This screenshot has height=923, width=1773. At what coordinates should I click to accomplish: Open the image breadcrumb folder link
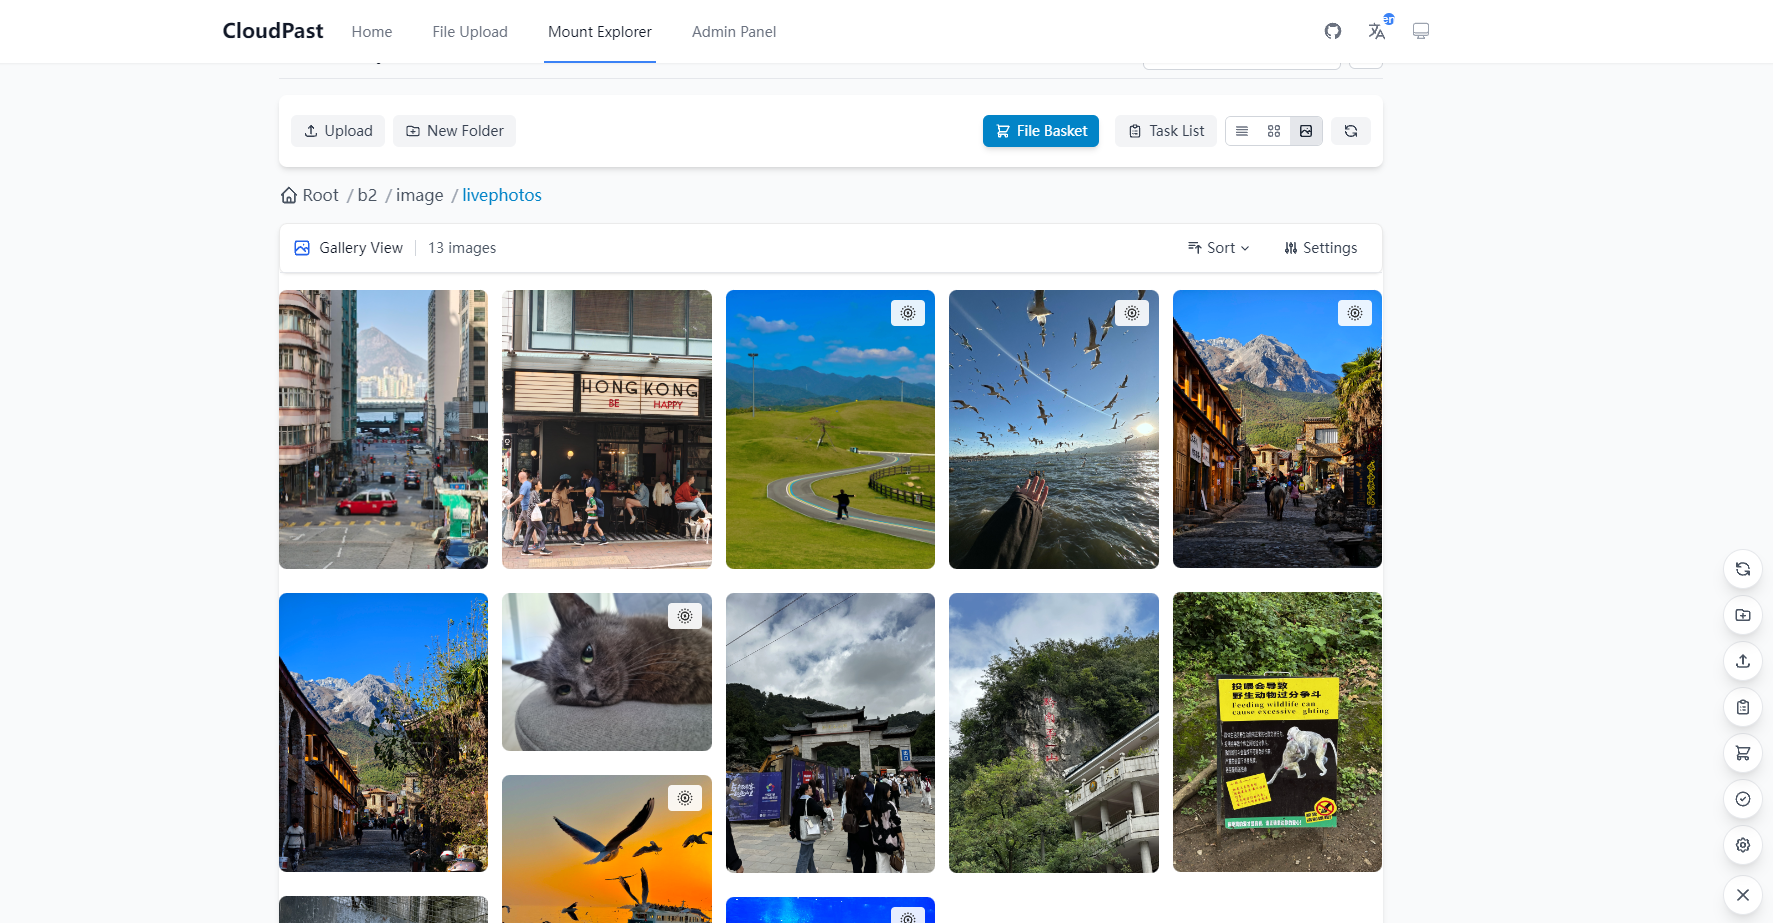tap(419, 194)
